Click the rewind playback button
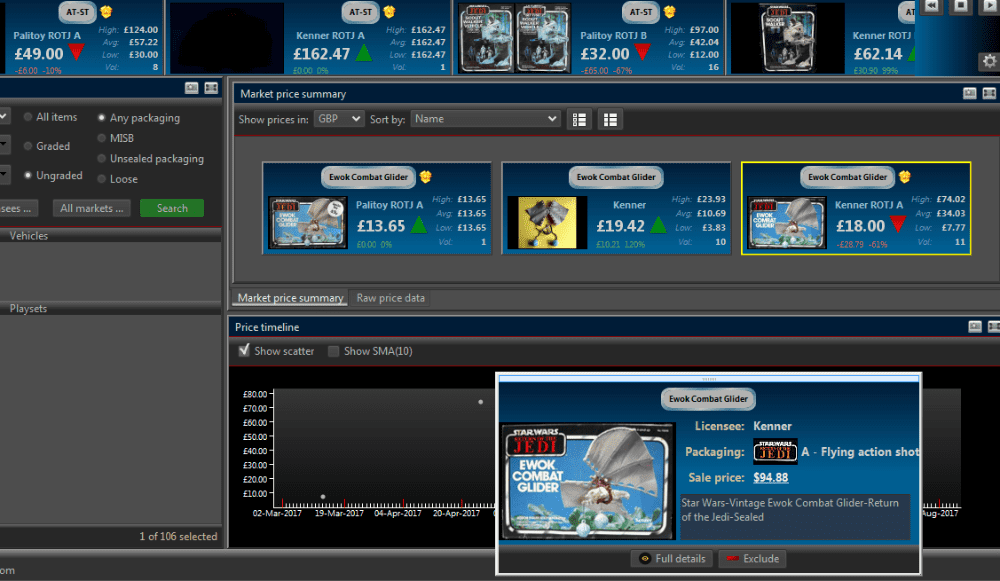This screenshot has width=1000, height=581. 932,6
